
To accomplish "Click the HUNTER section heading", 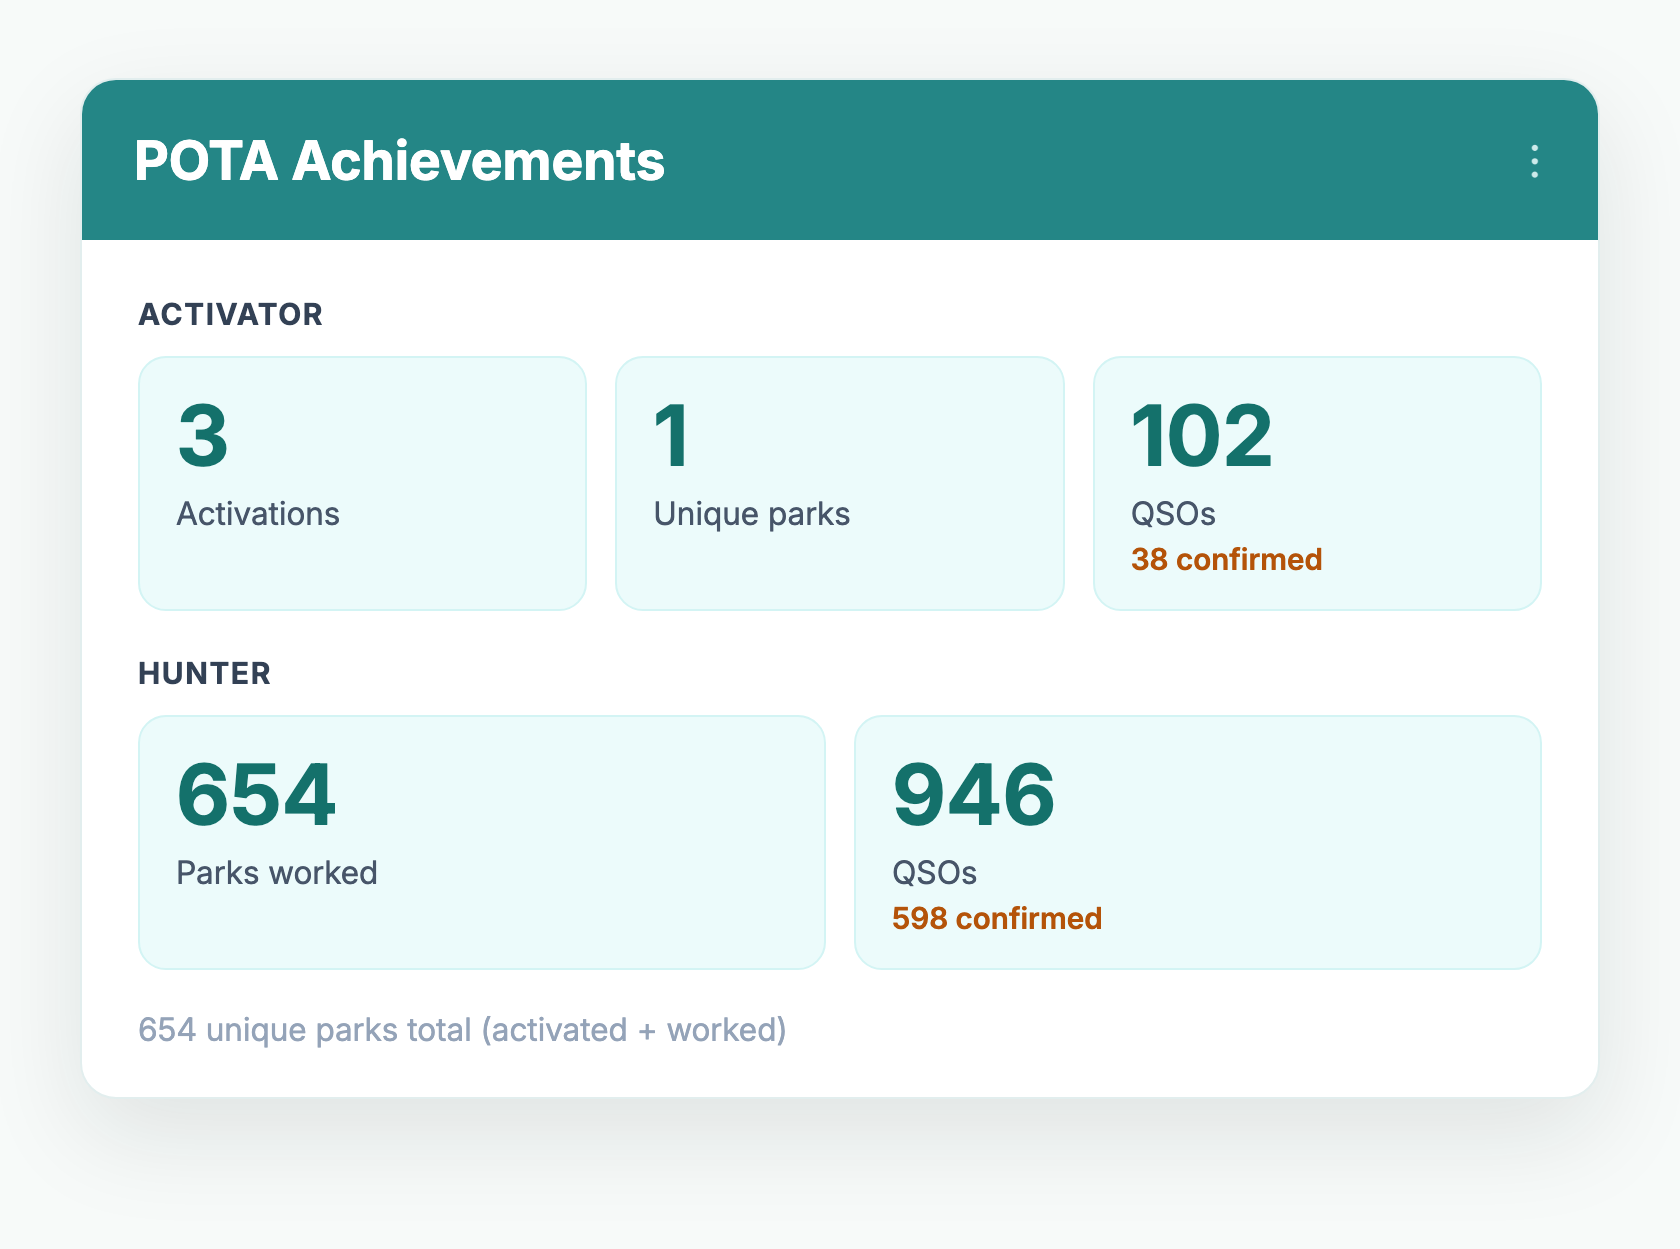I will click(204, 673).
